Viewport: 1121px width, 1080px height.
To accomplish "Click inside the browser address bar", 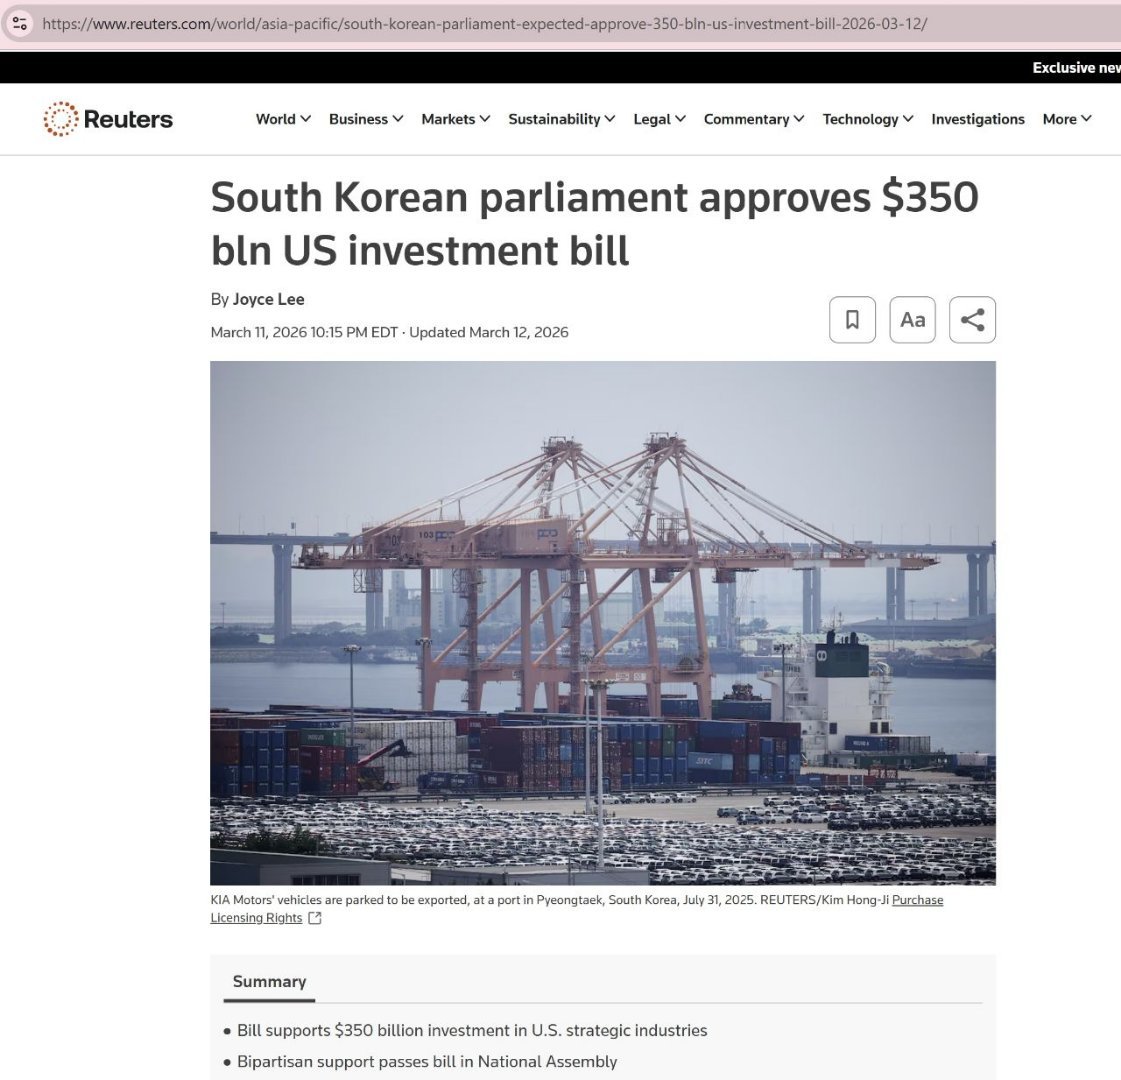I will (560, 23).
